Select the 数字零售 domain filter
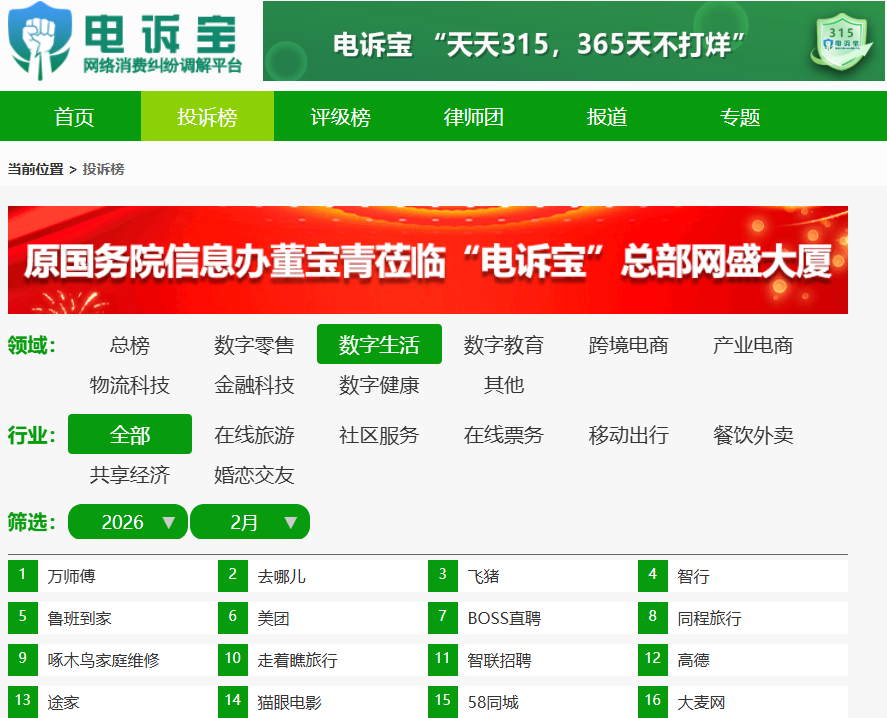The height and width of the screenshot is (718, 887). [254, 345]
